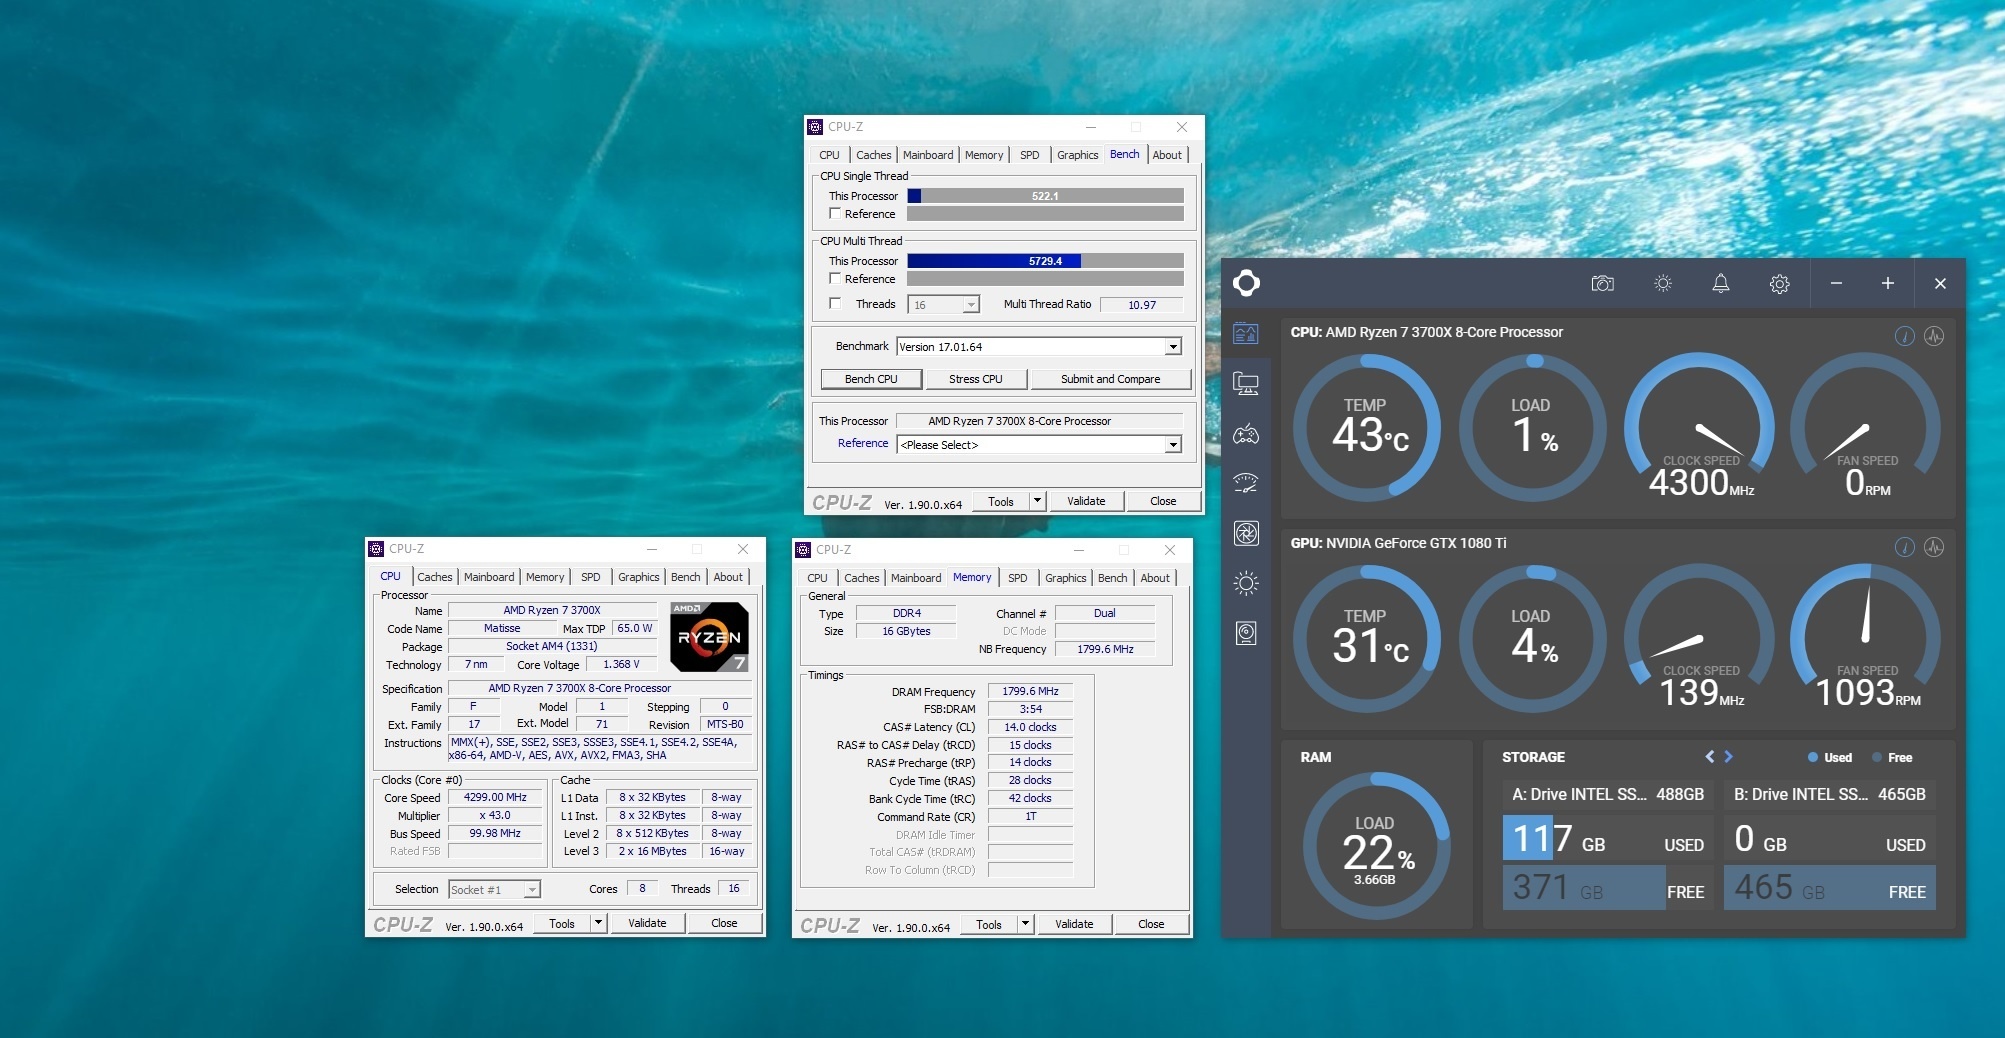The width and height of the screenshot is (2005, 1038).
Task: Click Validate in the CPU window
Action: pyautogui.click(x=647, y=923)
